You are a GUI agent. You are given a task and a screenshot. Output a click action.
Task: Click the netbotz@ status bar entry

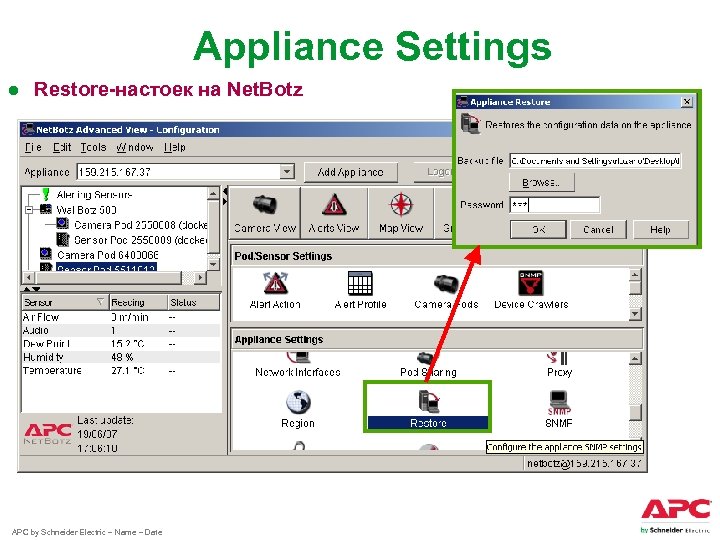coord(584,463)
